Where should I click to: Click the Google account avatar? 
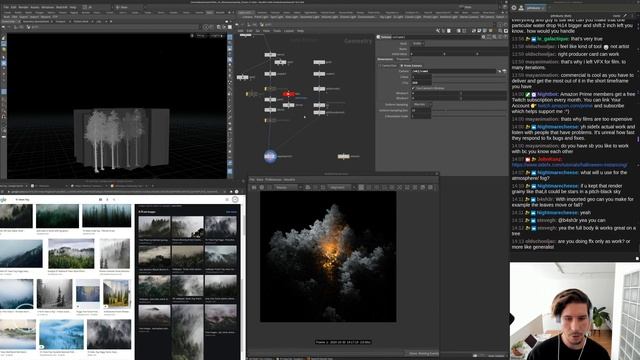[236, 200]
